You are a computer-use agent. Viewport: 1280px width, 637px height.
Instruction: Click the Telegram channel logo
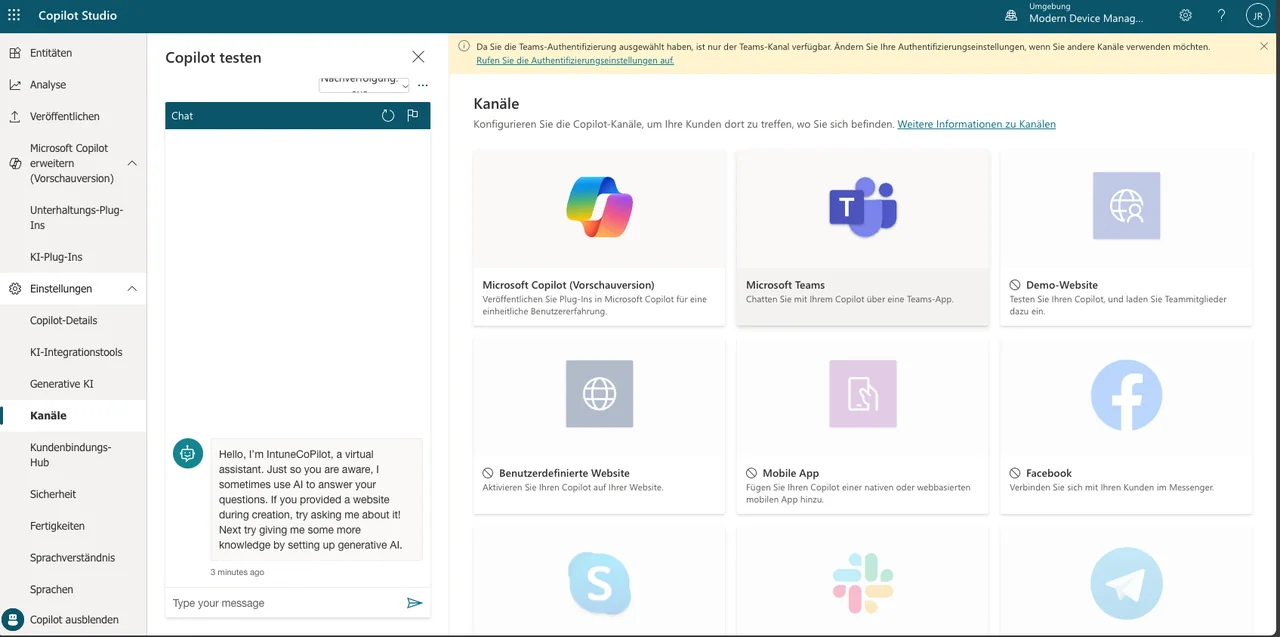point(1126,583)
